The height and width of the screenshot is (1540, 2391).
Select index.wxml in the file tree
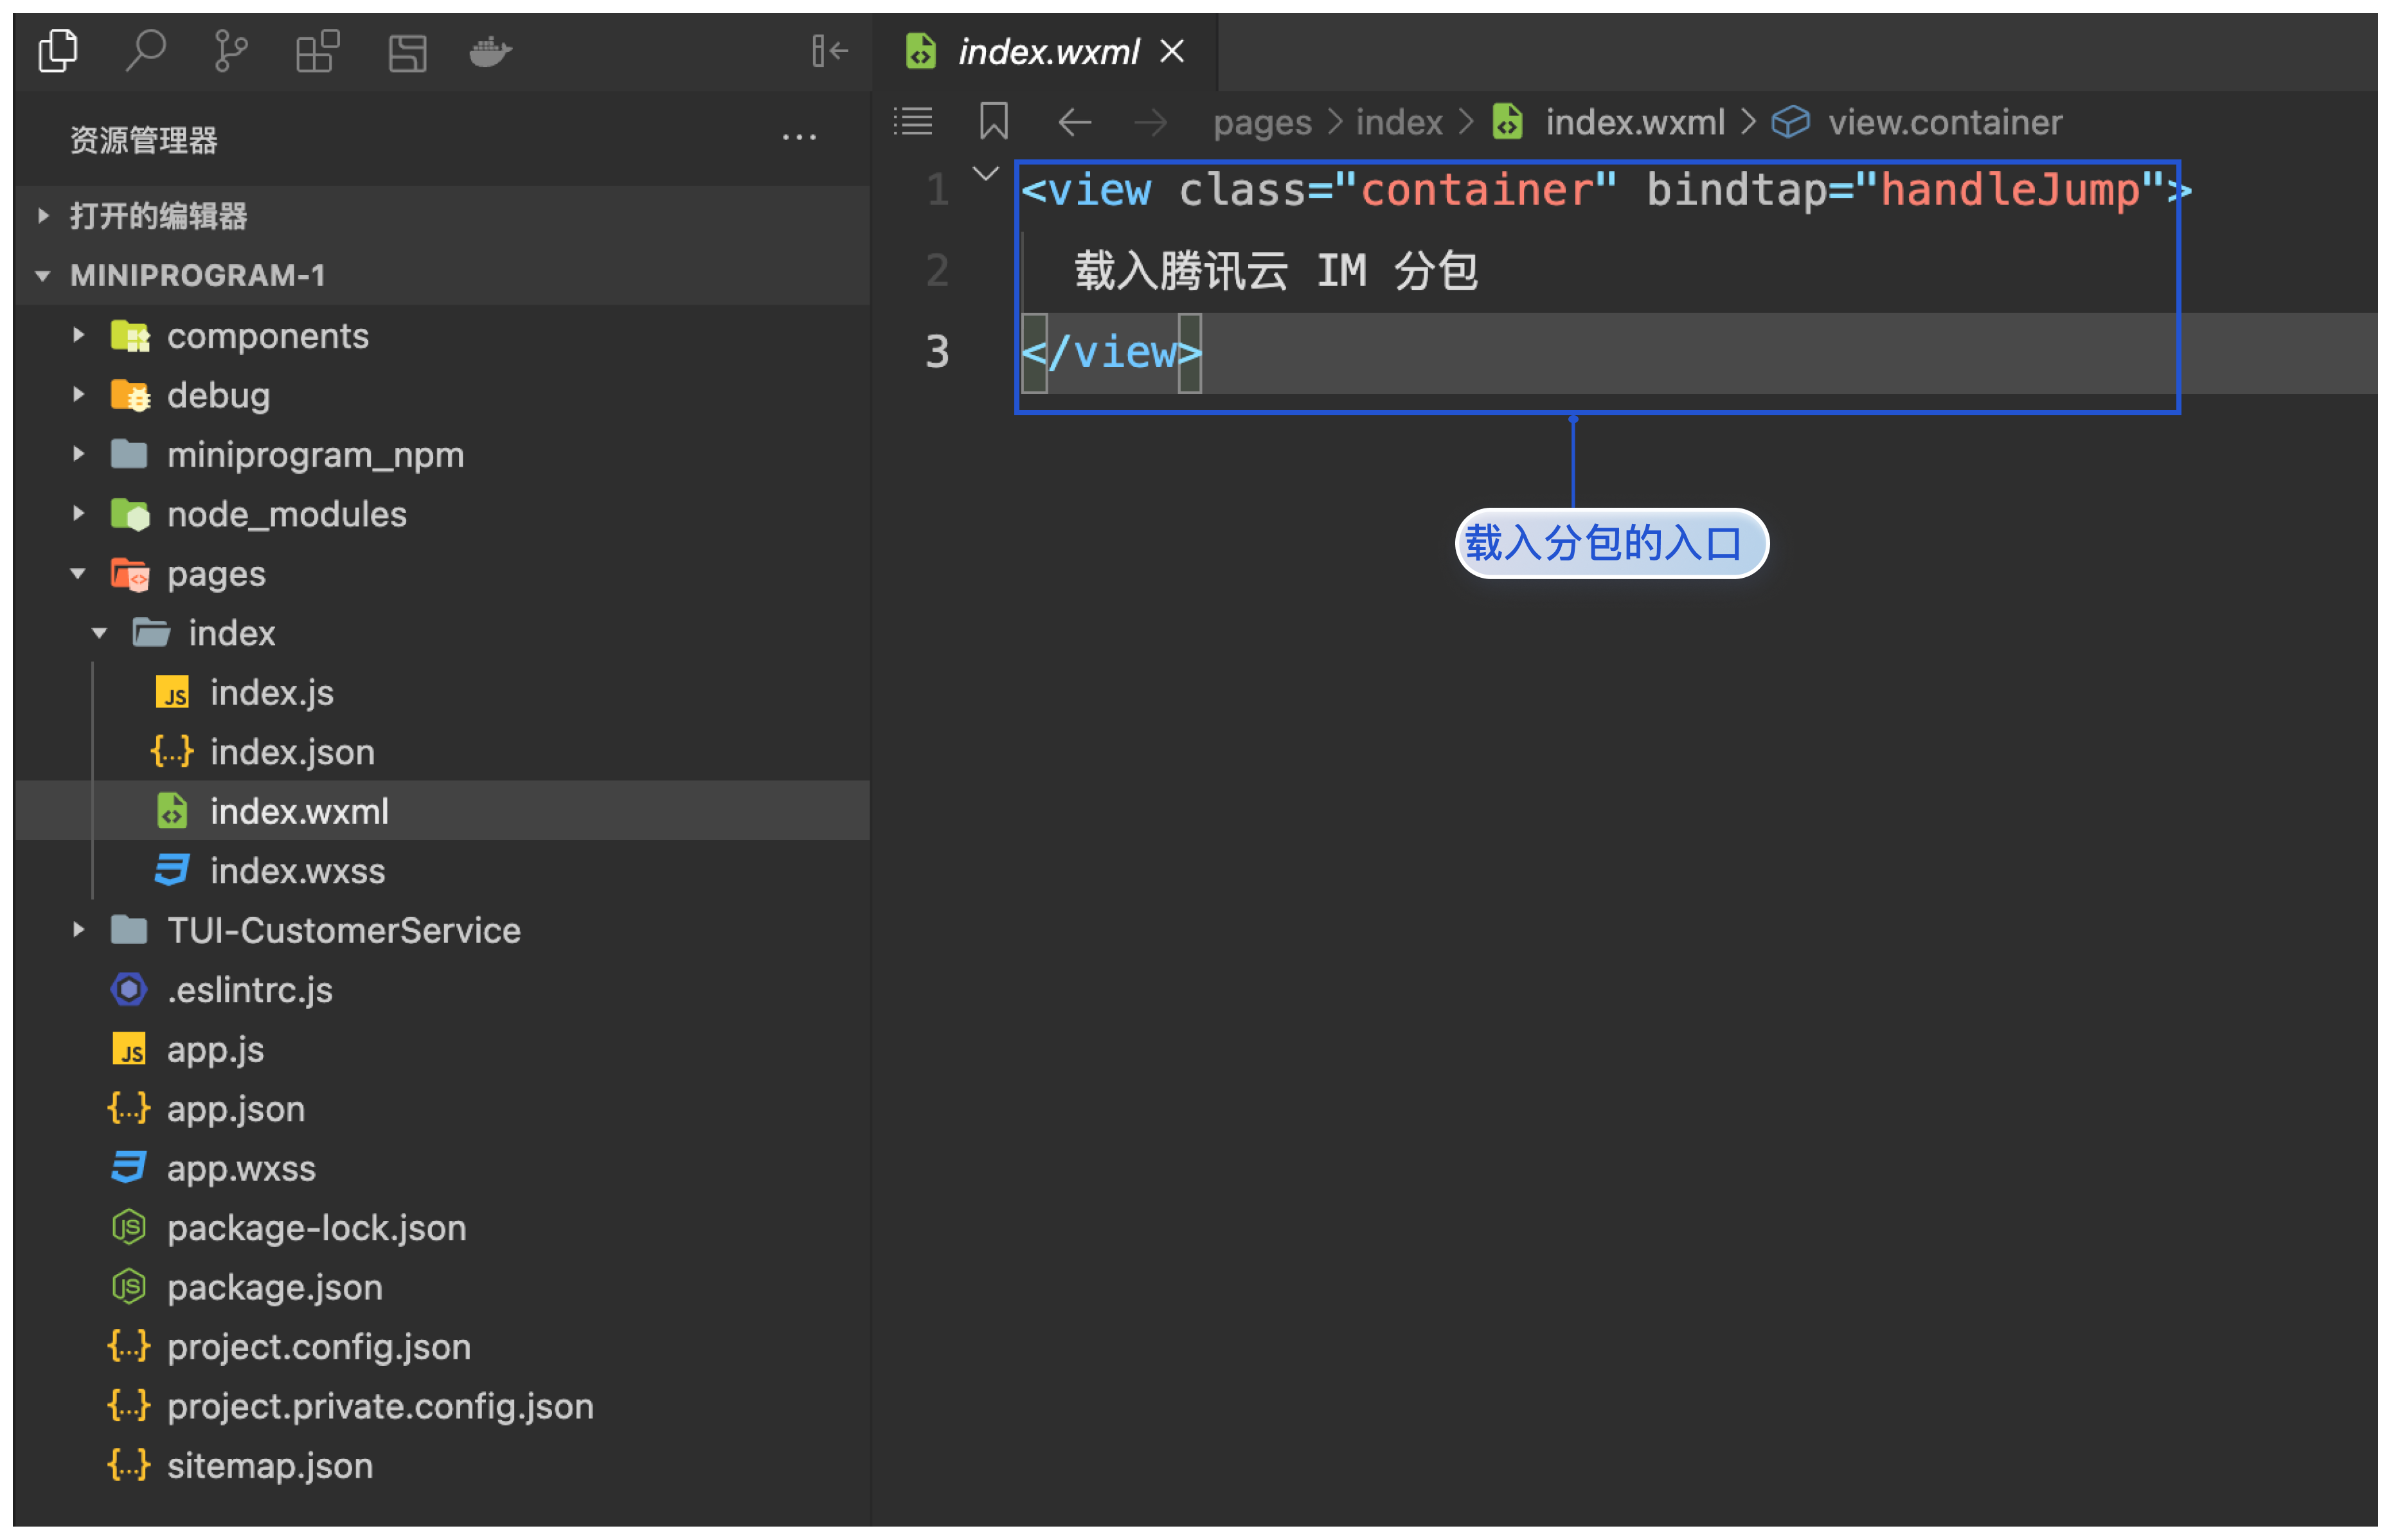tap(442, 811)
